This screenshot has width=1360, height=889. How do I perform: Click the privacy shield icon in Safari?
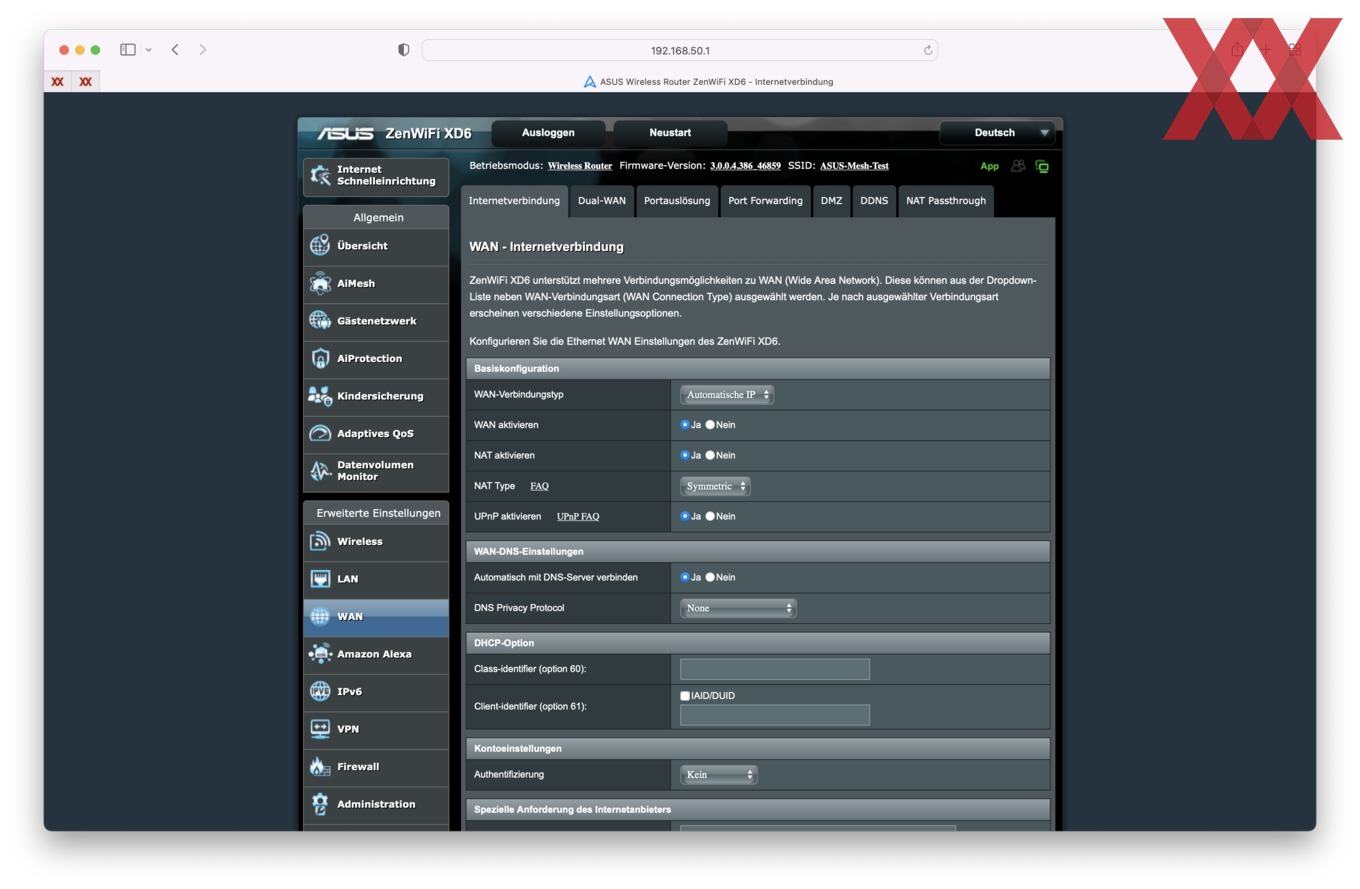click(404, 50)
